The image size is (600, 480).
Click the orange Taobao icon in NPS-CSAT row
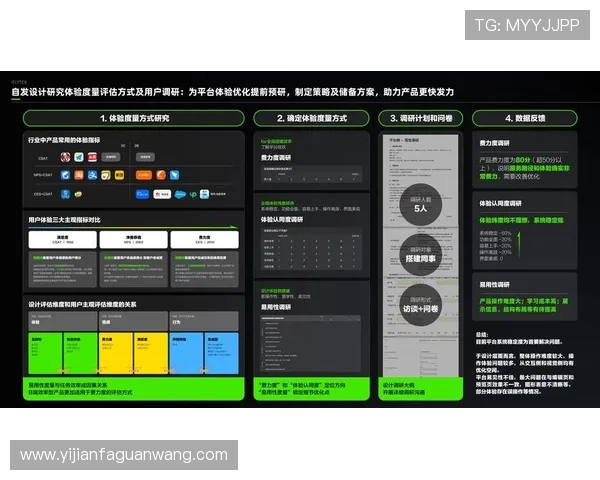point(79,175)
